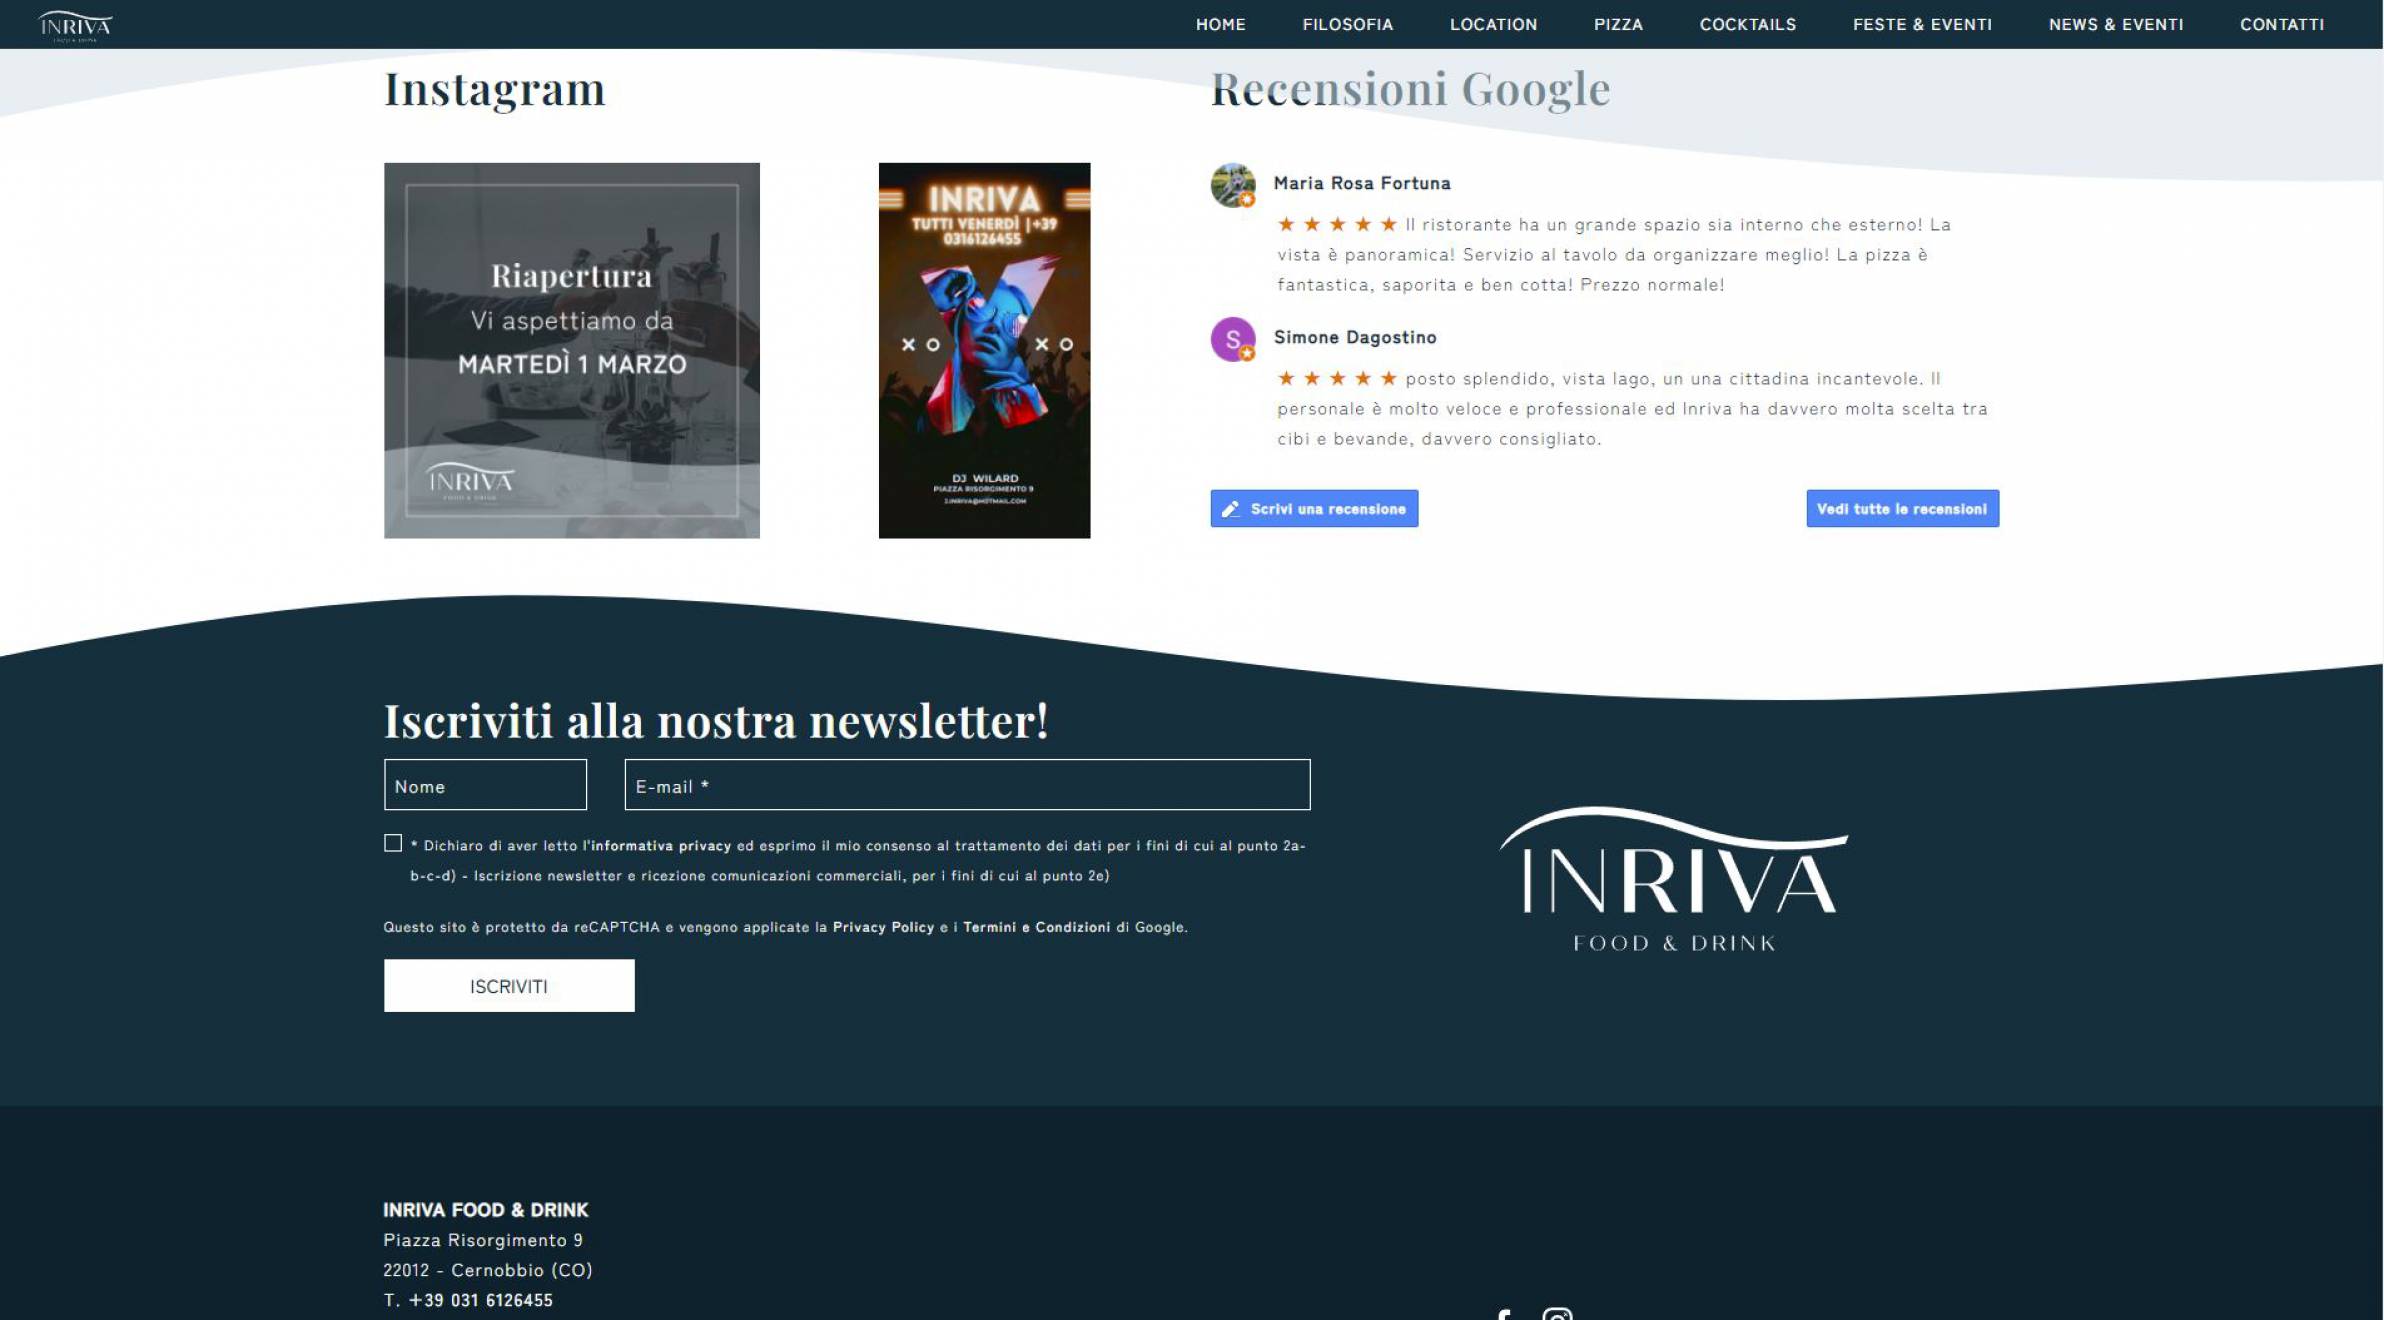Open the Riapertura Instagram post thumbnail
This screenshot has width=2384, height=1320.
(x=572, y=351)
